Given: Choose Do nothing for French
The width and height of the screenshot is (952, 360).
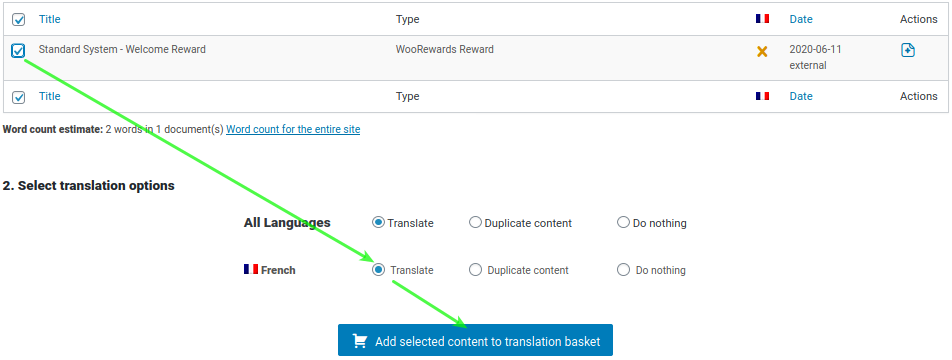Looking at the screenshot, I should 623,270.
